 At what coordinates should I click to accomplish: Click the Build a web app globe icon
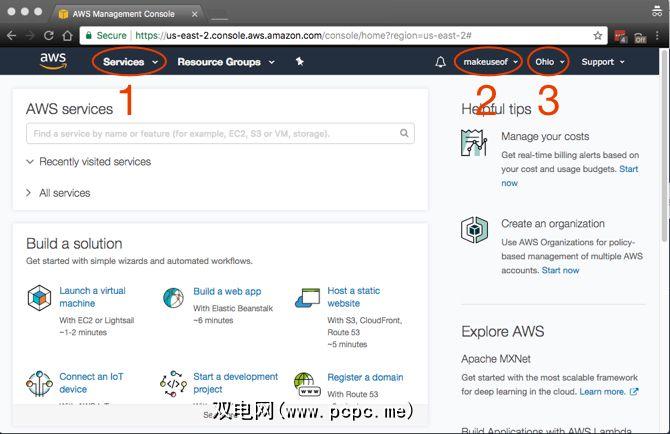point(173,298)
